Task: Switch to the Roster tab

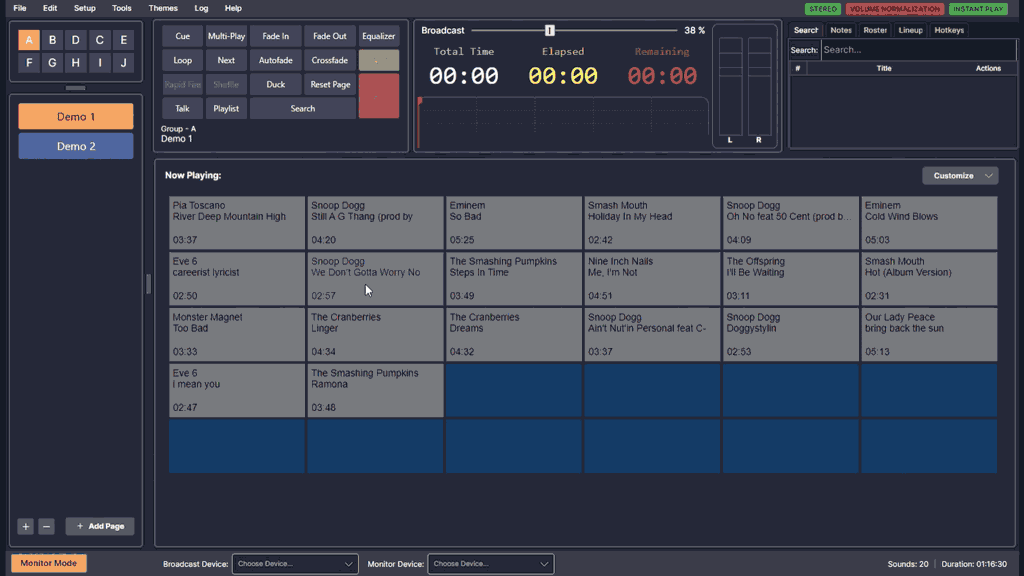Action: [x=875, y=30]
